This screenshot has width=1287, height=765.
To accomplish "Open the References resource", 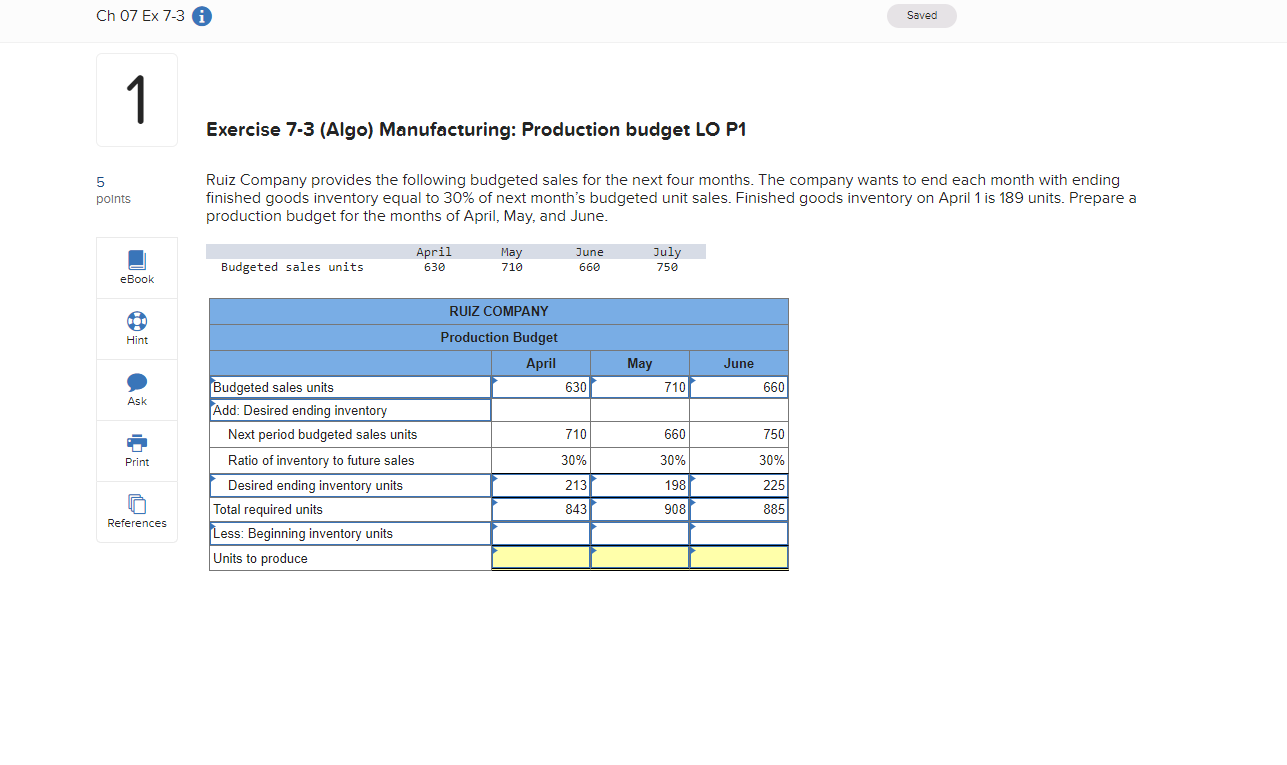I will (x=136, y=510).
